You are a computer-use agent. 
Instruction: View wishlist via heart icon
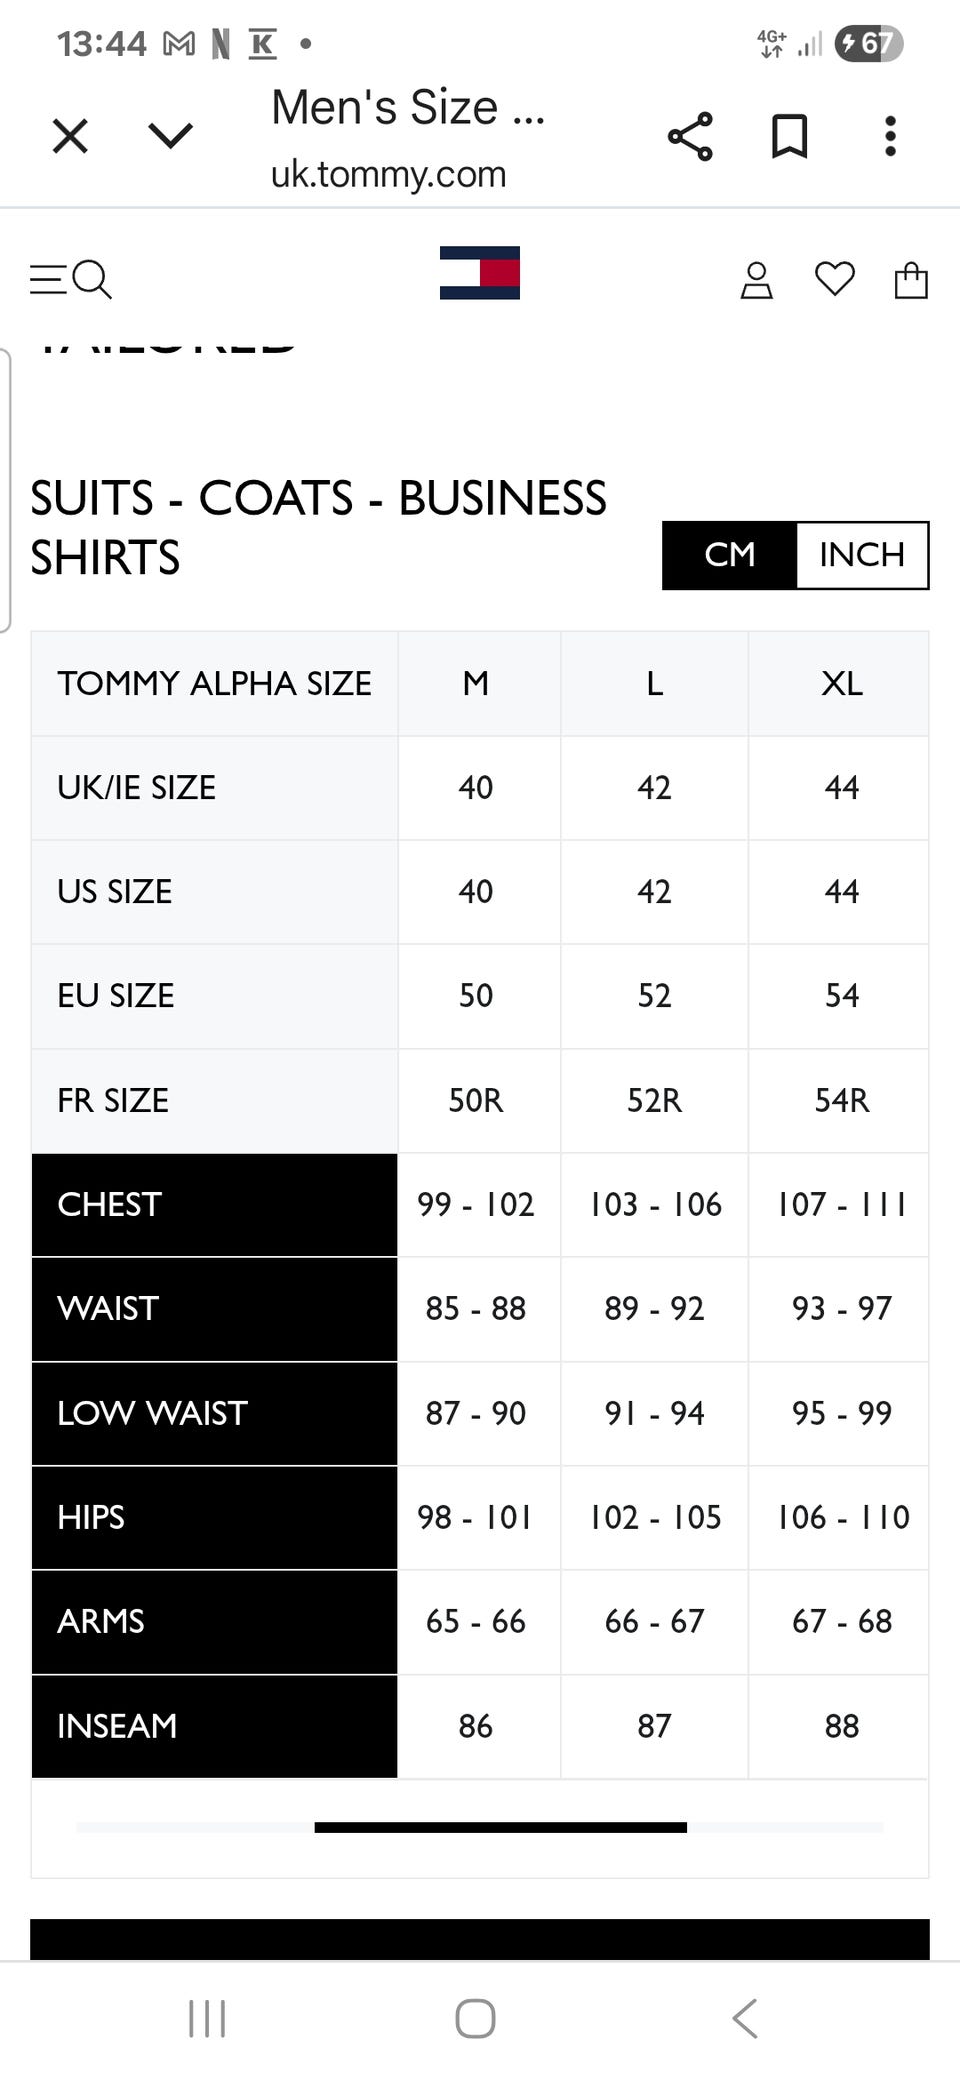[834, 279]
